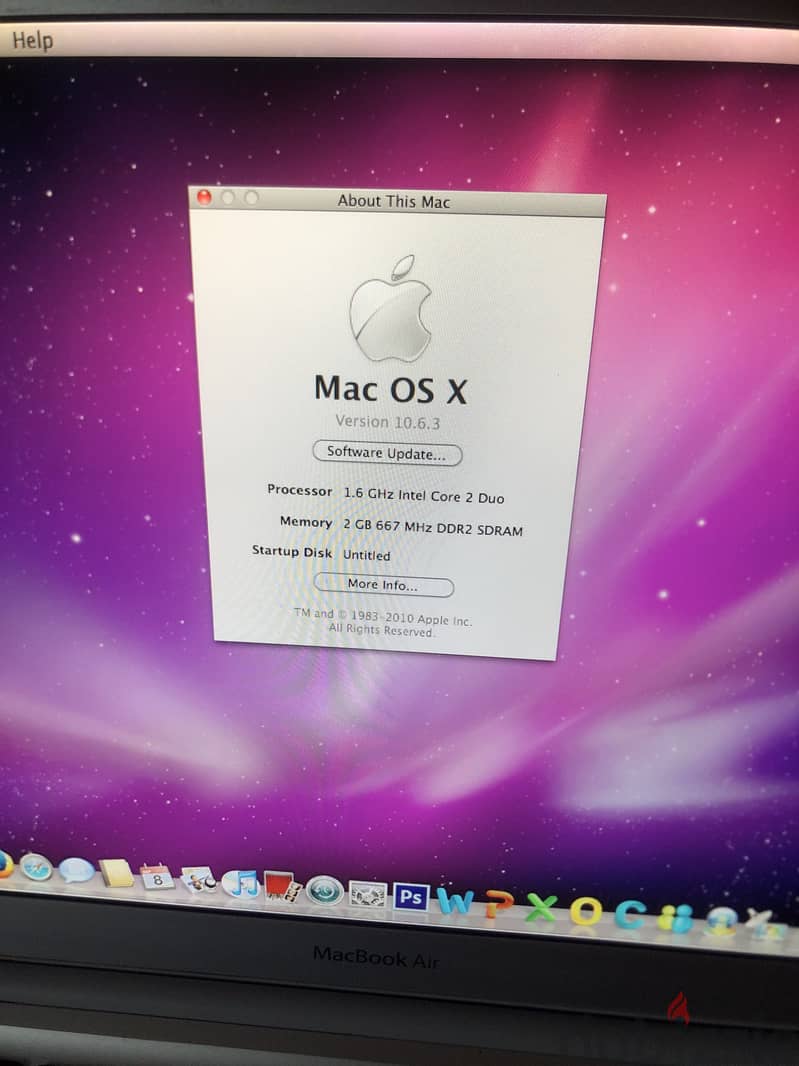Open the yellow Stickies notes icon
Screen dimensions: 799x1066
(x=117, y=874)
